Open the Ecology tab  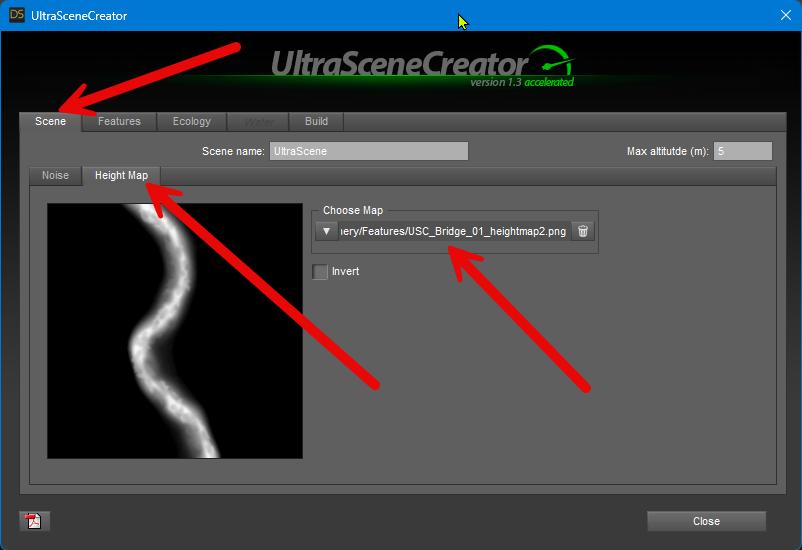[x=192, y=121]
